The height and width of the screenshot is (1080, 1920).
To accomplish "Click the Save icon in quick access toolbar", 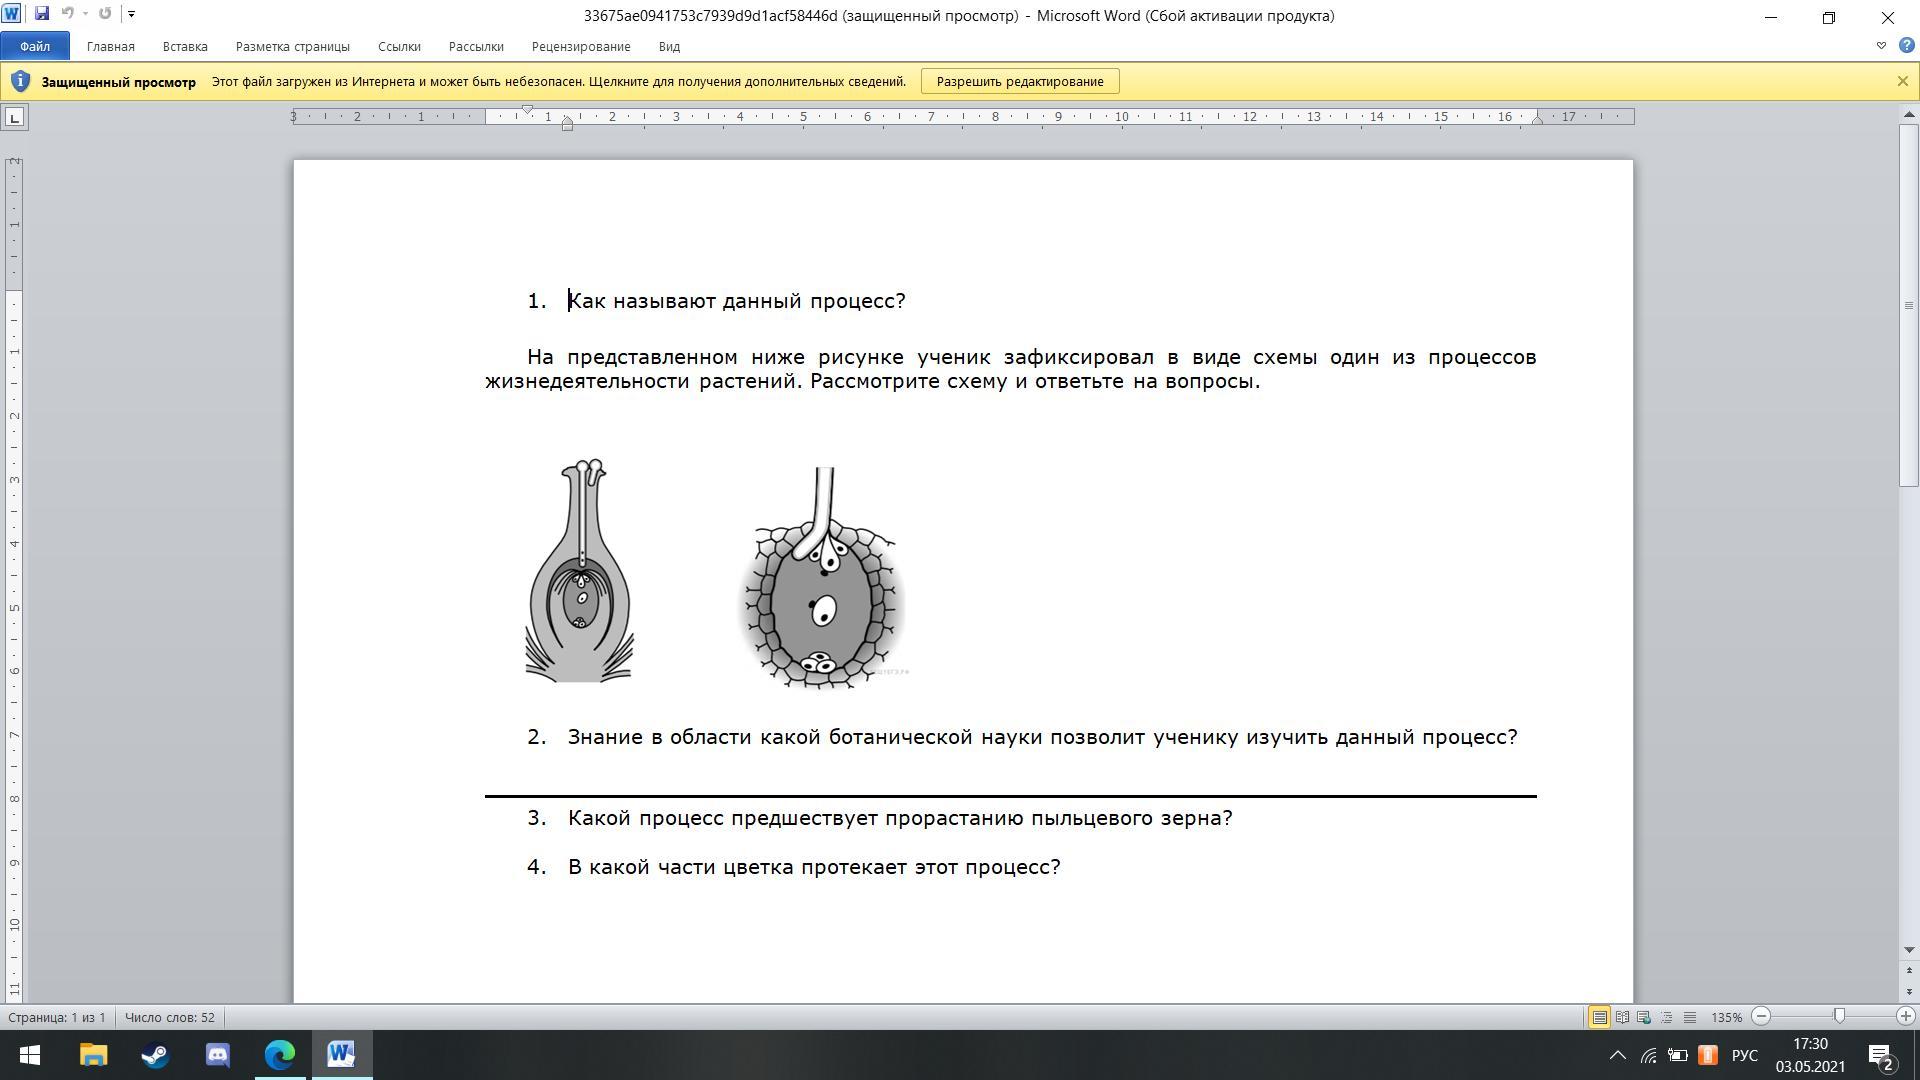I will click(x=41, y=14).
